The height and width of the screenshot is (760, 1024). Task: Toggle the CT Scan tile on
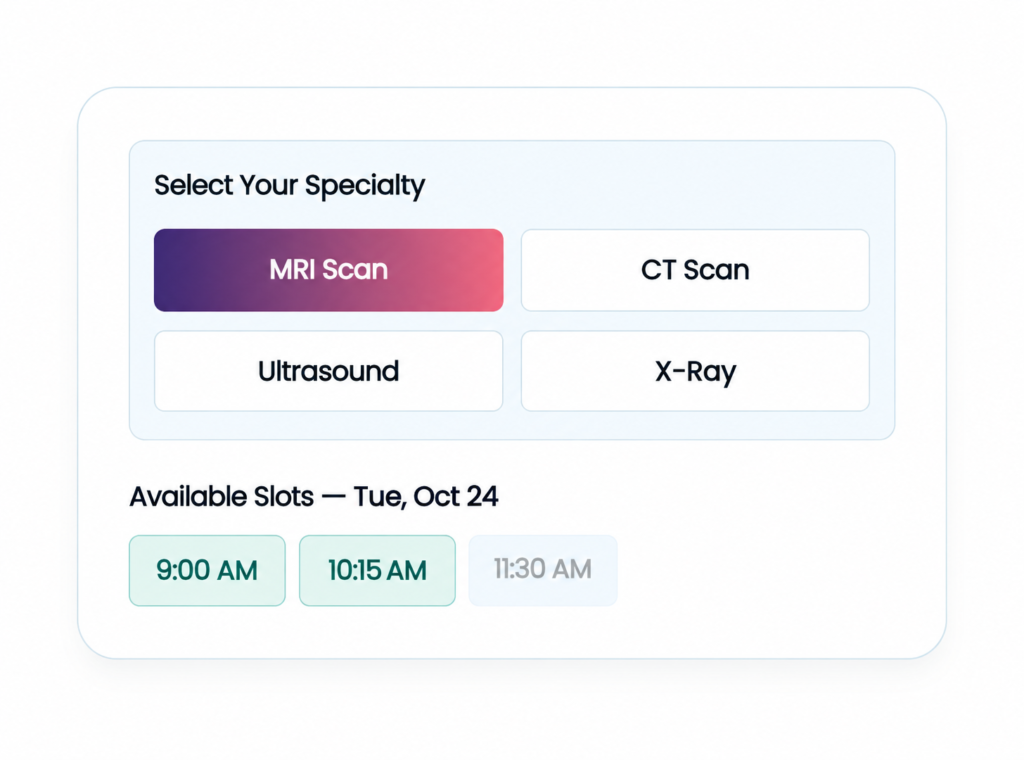click(695, 270)
